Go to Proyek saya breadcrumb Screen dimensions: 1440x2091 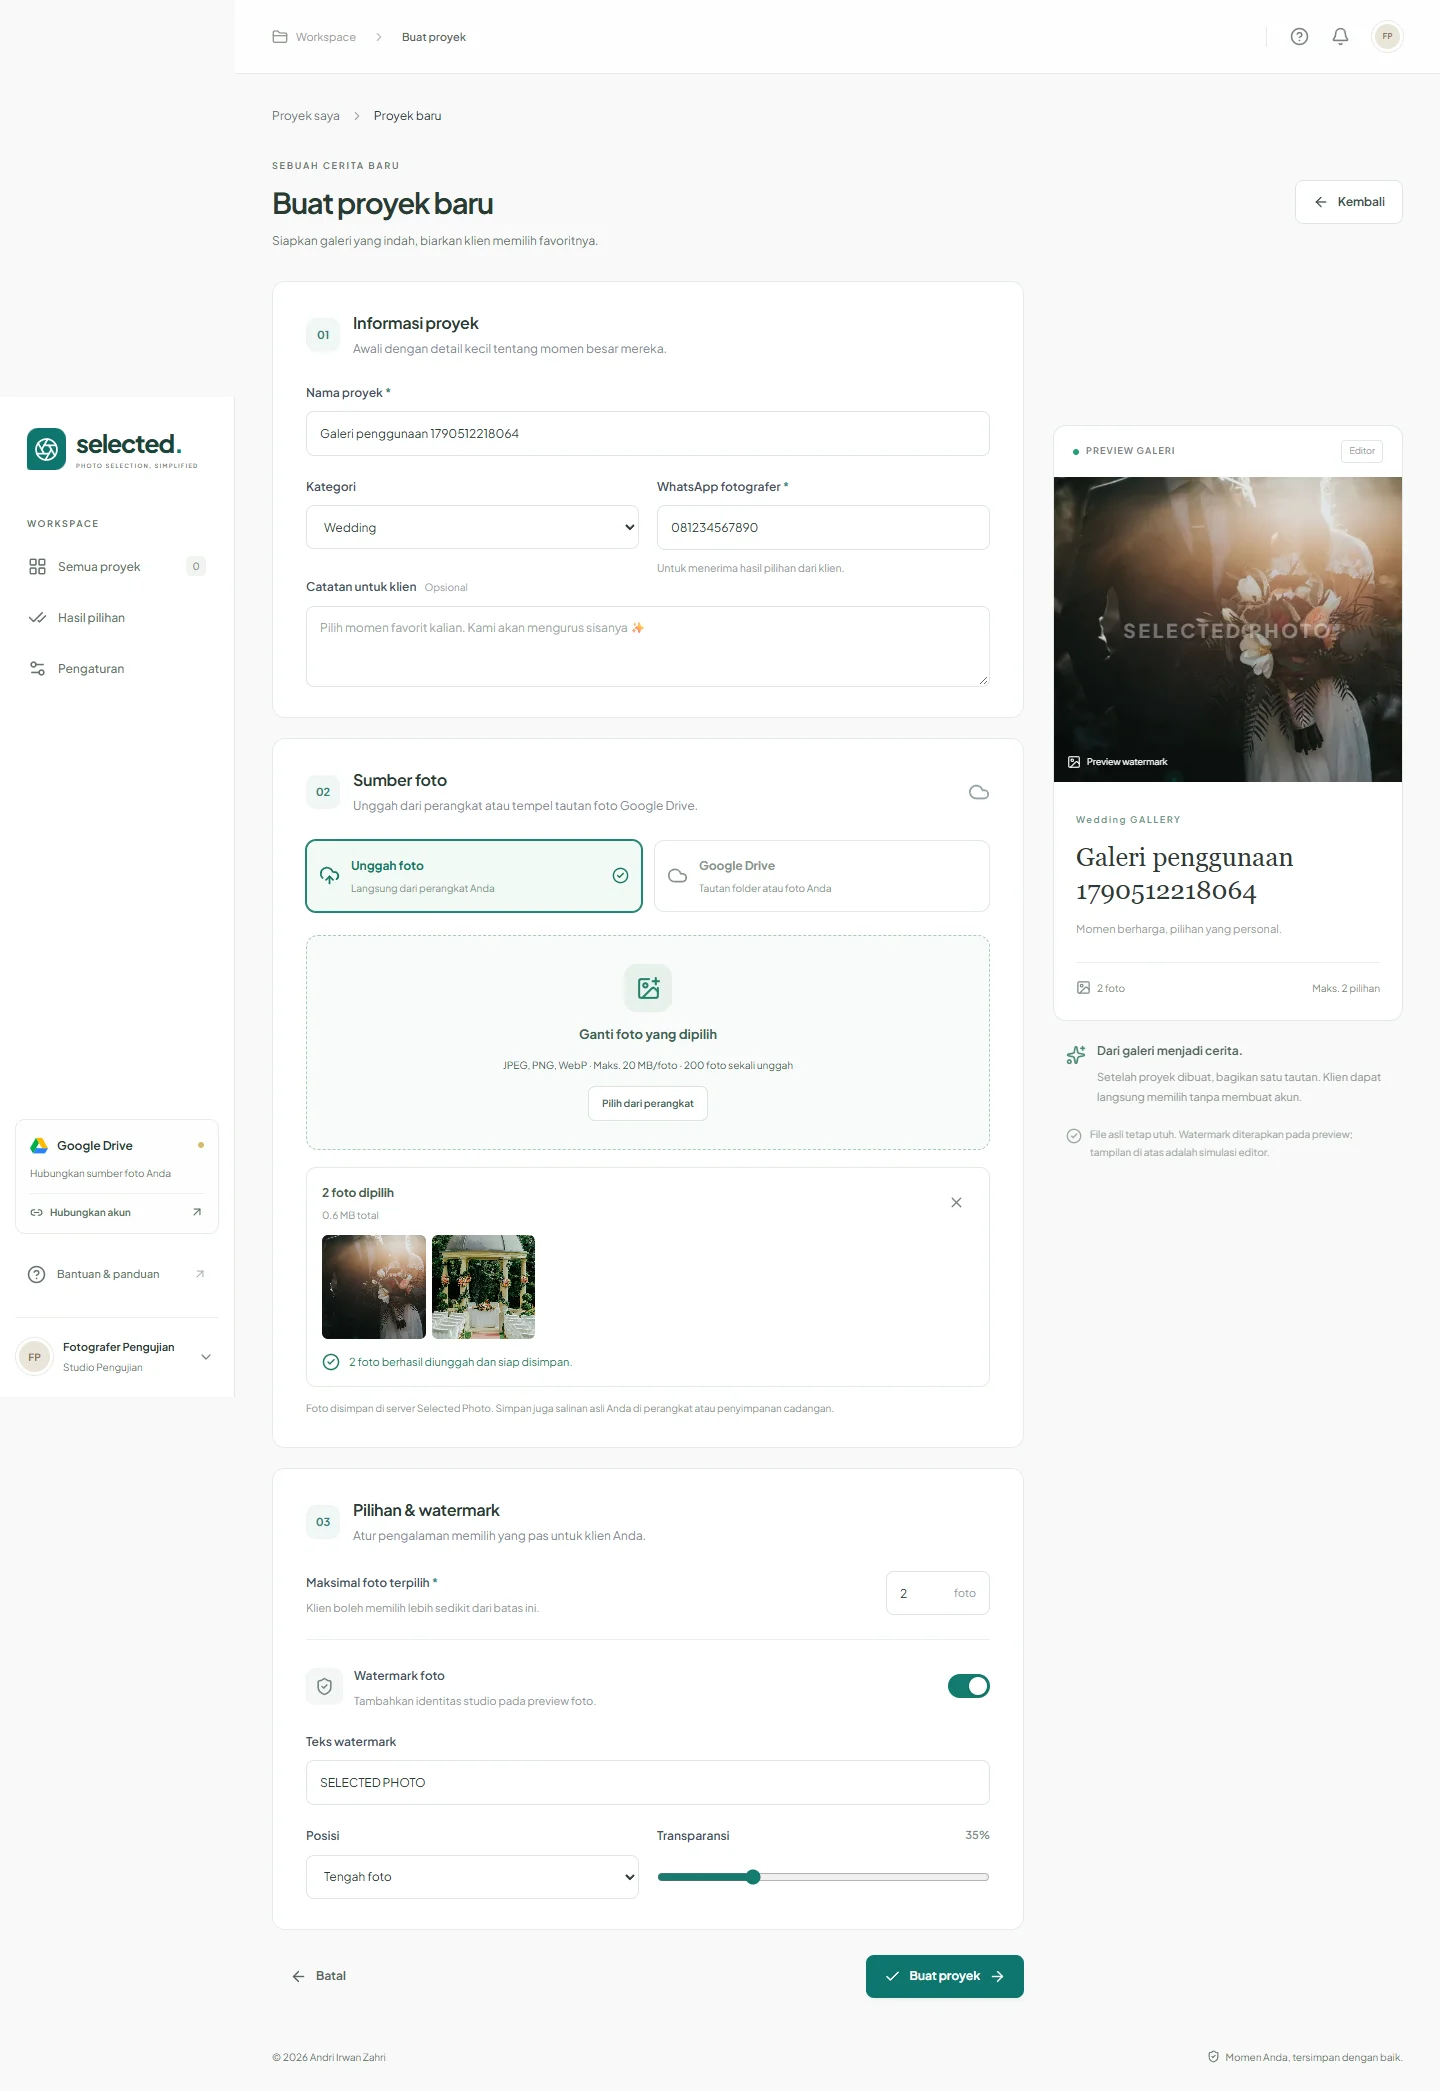point(306,116)
